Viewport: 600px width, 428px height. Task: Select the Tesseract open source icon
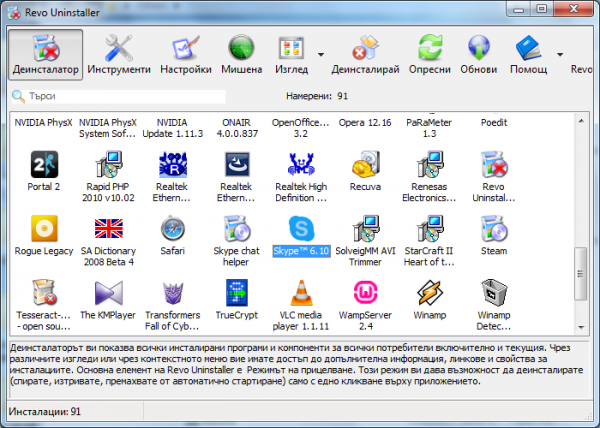coord(44,293)
